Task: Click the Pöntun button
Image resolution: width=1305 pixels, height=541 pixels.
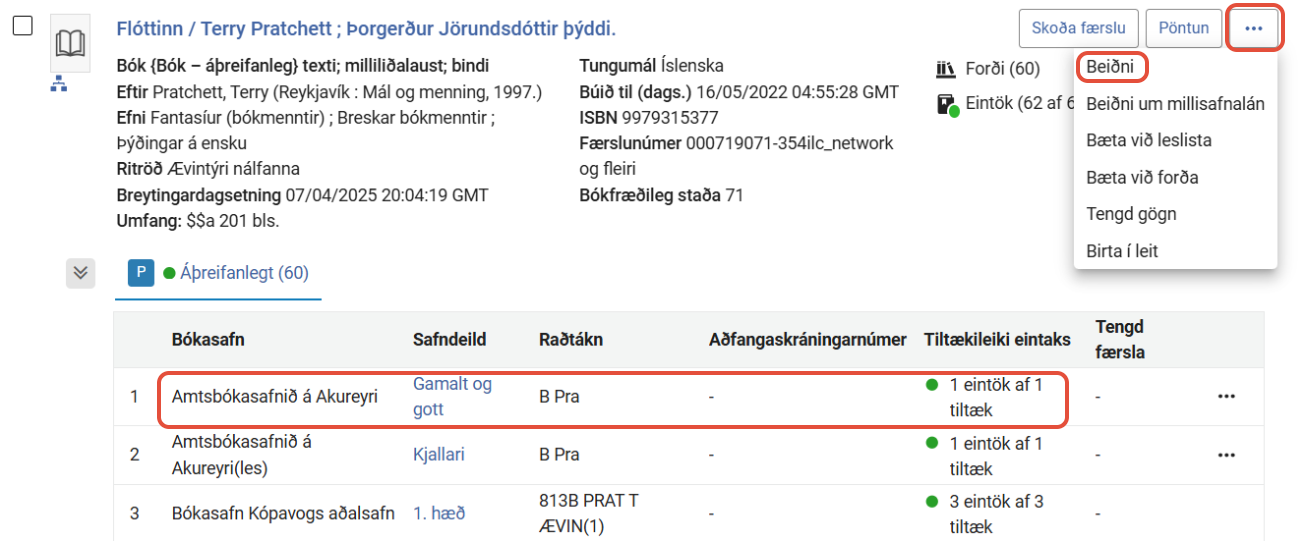Action: pos(1184,28)
